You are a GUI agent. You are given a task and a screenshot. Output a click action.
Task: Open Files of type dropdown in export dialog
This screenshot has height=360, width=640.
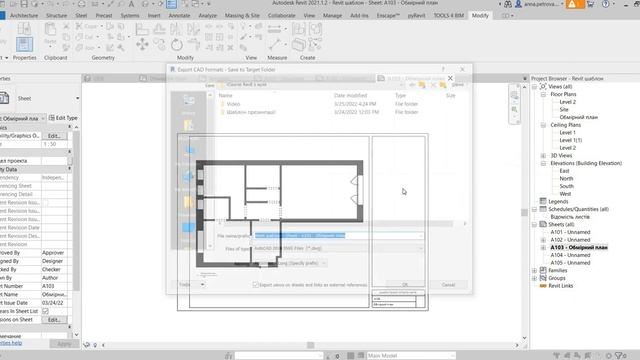[420, 248]
